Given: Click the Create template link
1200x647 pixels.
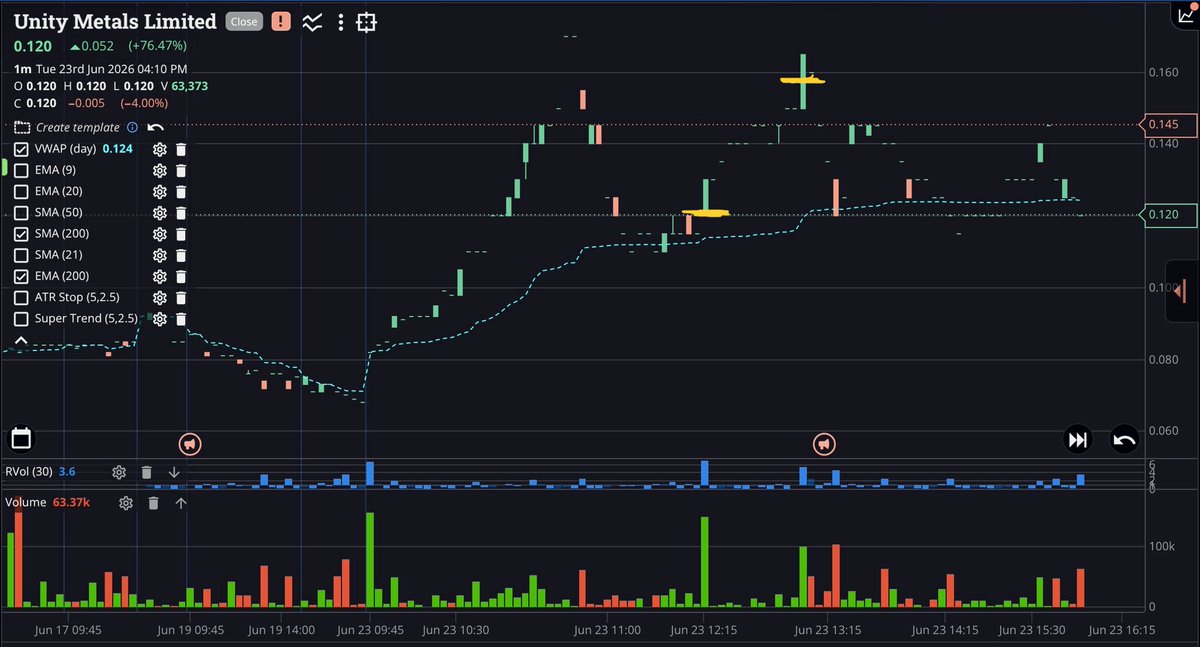Looking at the screenshot, I should (x=78, y=128).
